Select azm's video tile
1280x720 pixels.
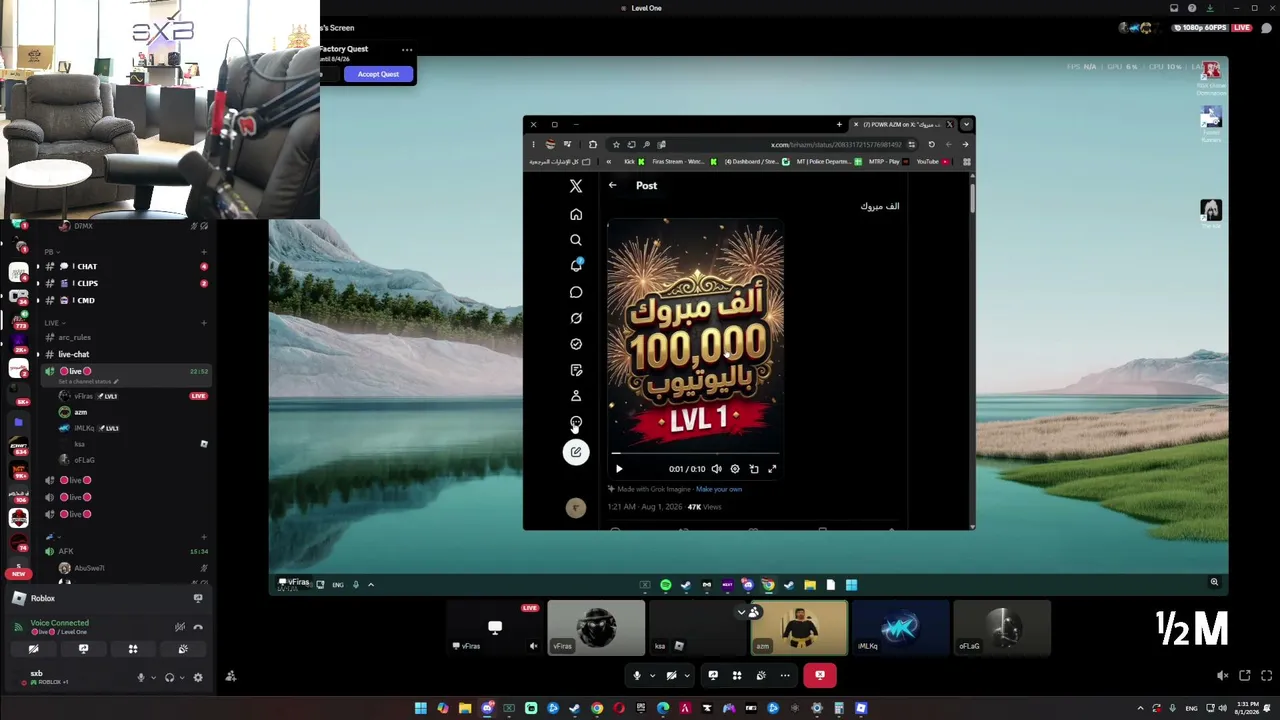pos(799,628)
